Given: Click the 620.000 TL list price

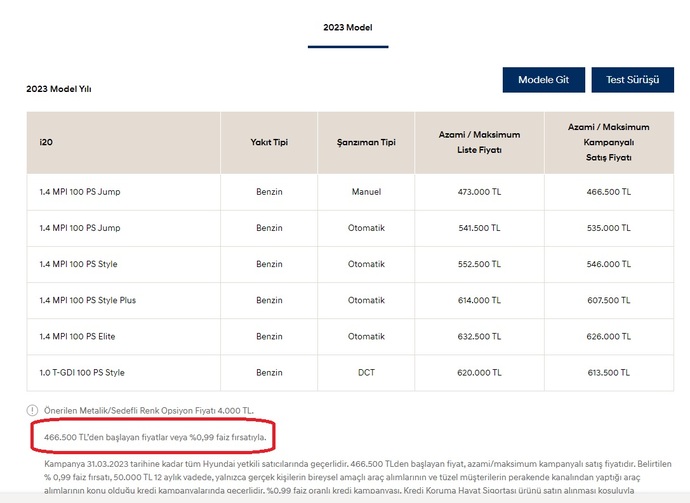Looking at the screenshot, I should pos(479,372).
